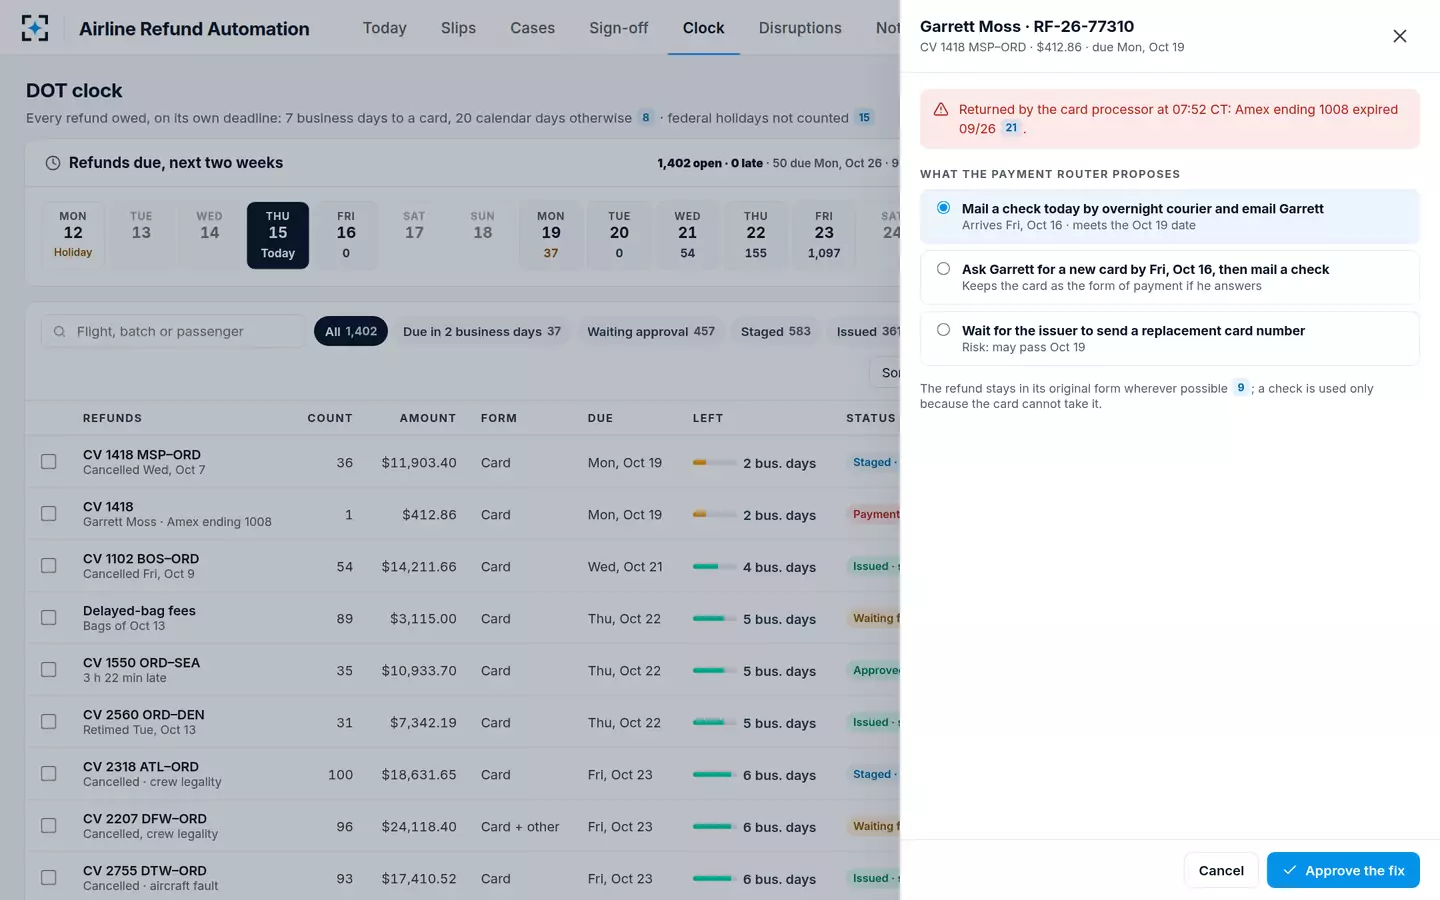The height and width of the screenshot is (900, 1440).
Task: Select Thu 15 Today in calendar
Action: [x=278, y=235]
